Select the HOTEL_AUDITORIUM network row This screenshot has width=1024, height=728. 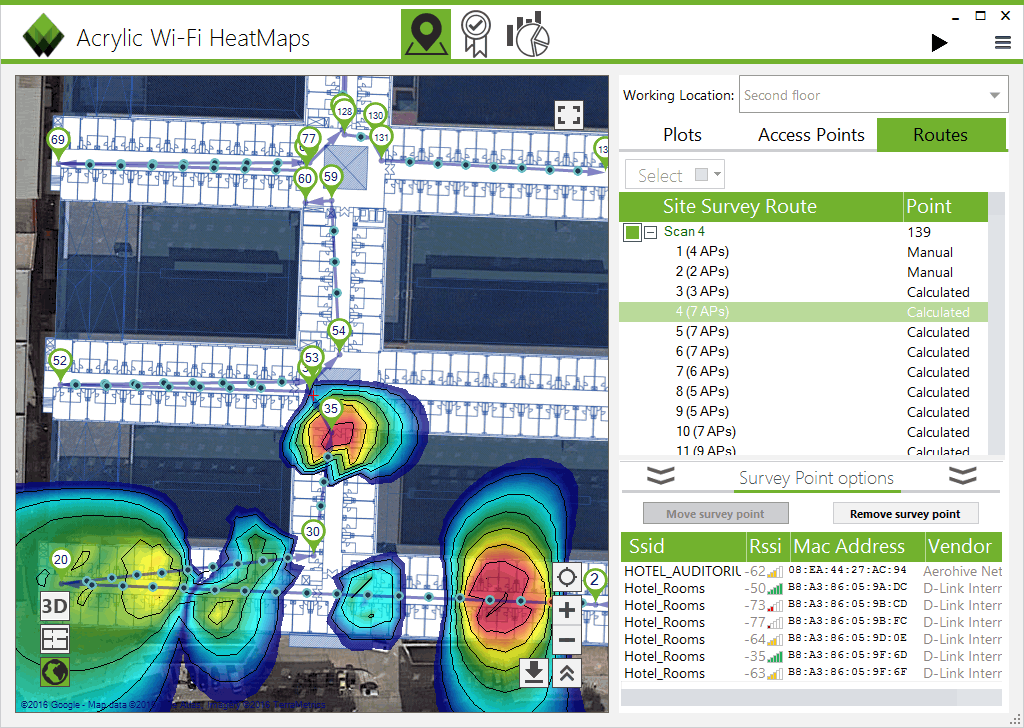point(812,571)
